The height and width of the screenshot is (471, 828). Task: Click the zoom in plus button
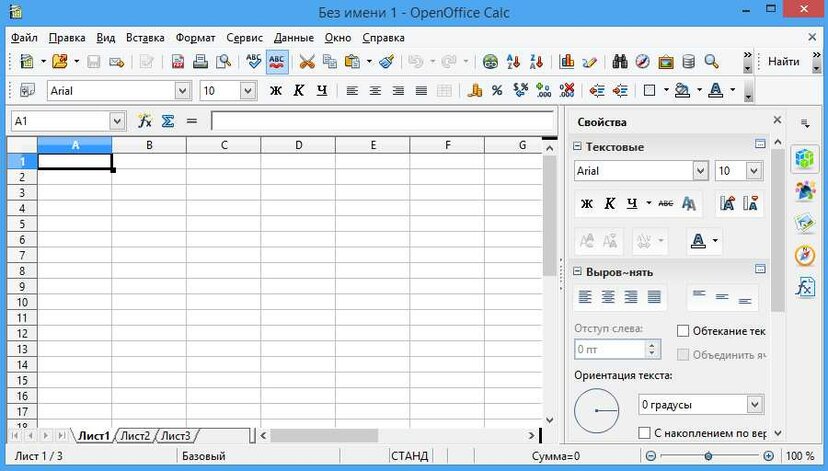tap(768, 456)
